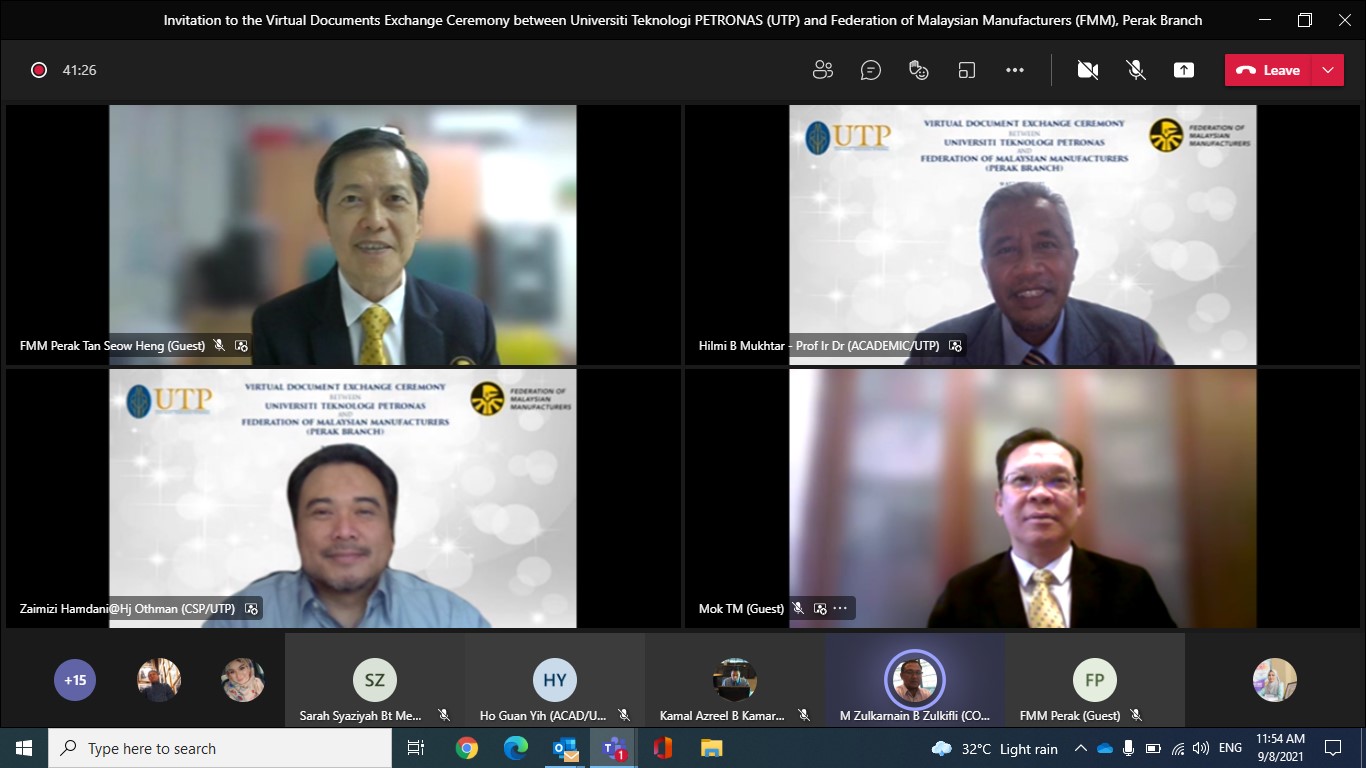
Task: Show the +15 additional participants
Action: coord(75,680)
